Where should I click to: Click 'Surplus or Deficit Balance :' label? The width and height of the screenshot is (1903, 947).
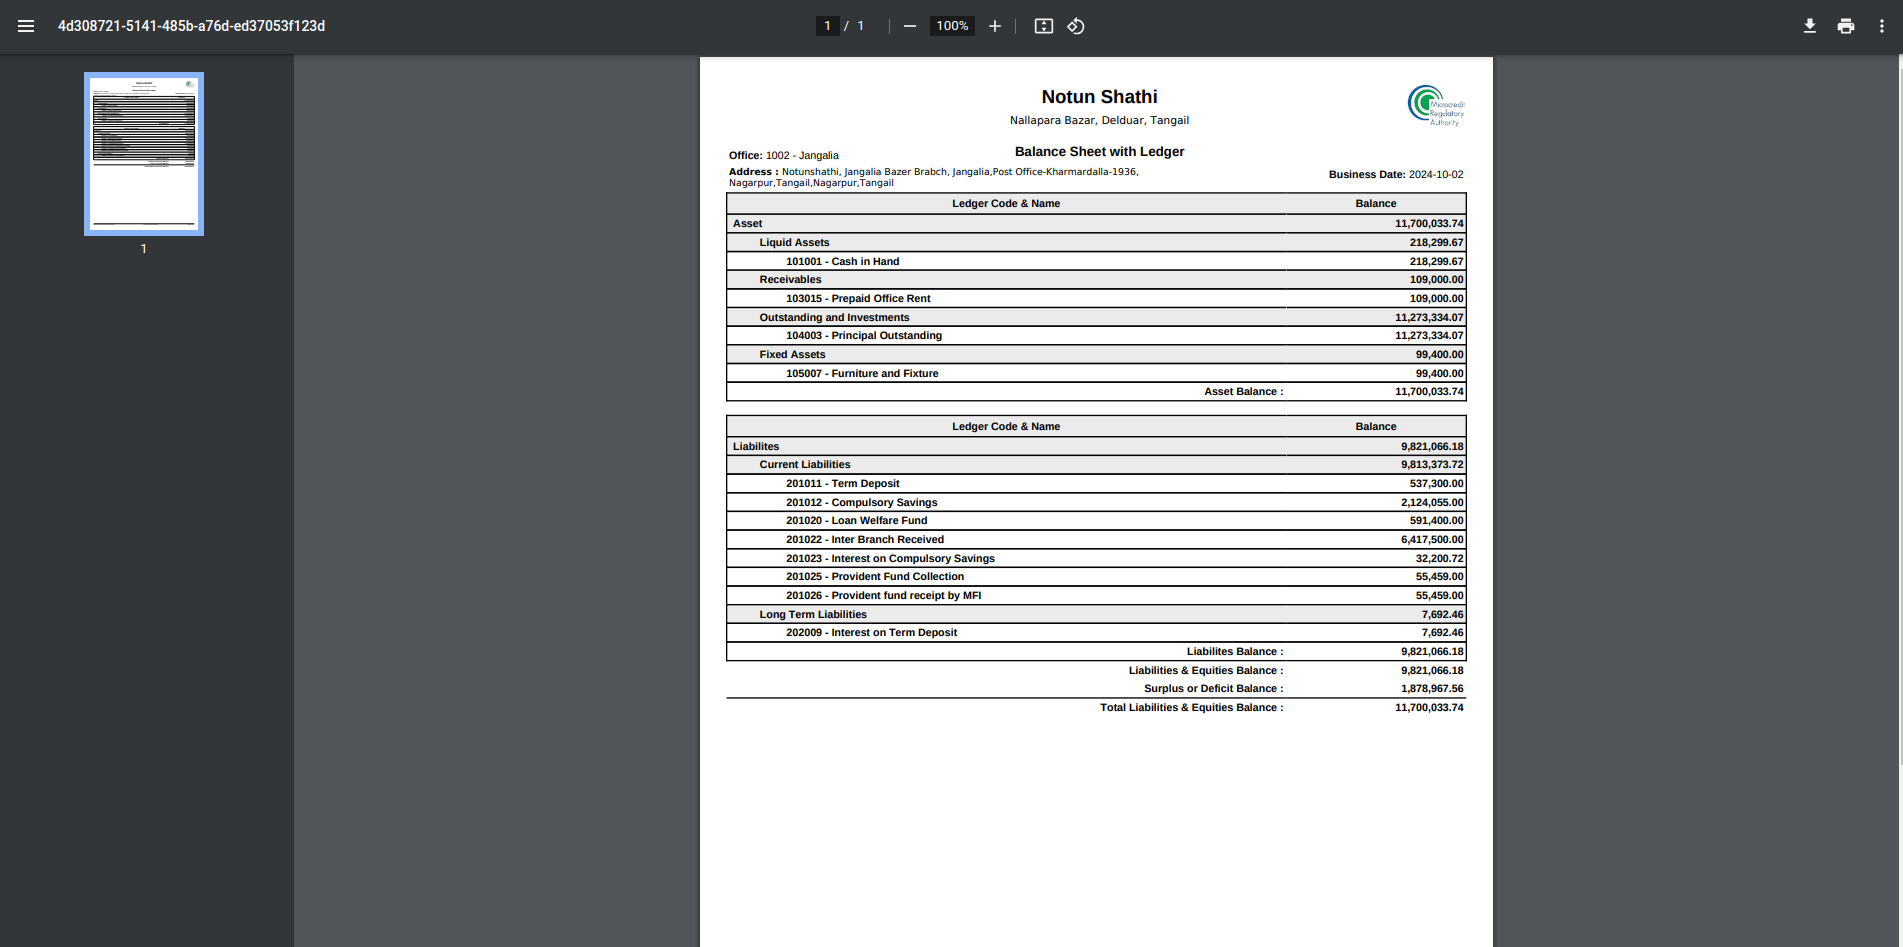(x=1213, y=689)
